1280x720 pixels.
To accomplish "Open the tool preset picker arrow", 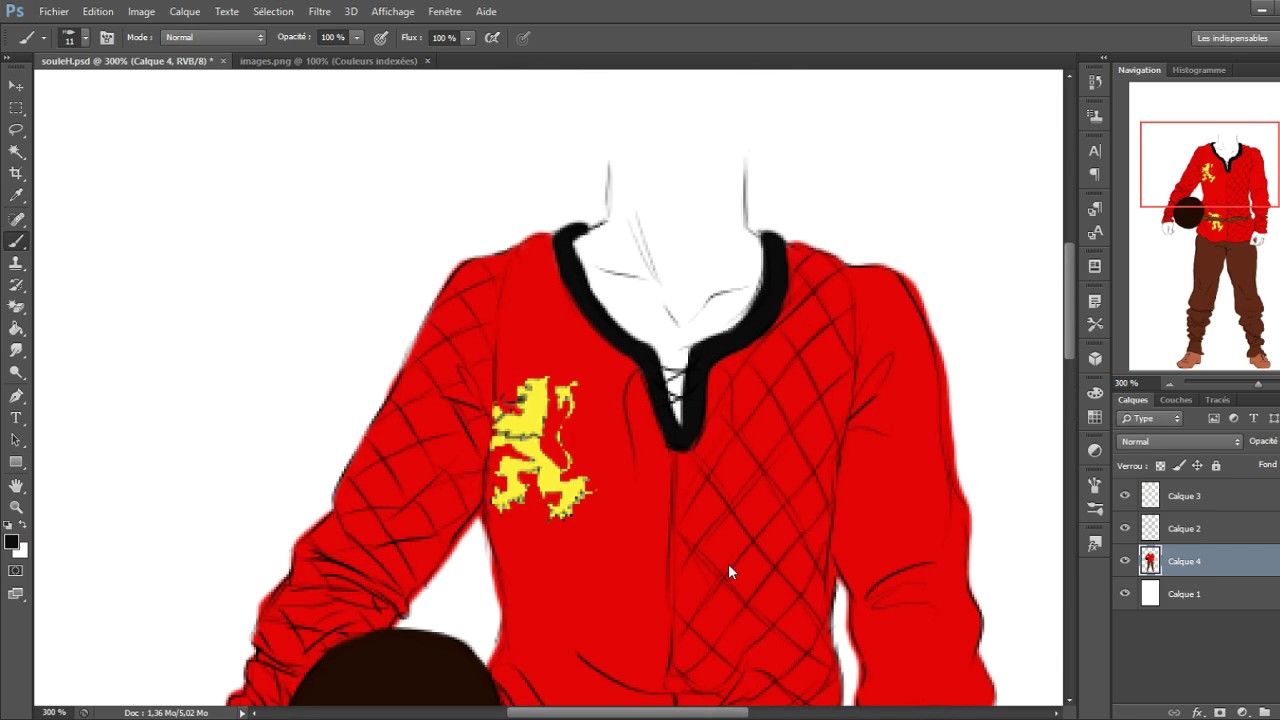I will [43, 38].
